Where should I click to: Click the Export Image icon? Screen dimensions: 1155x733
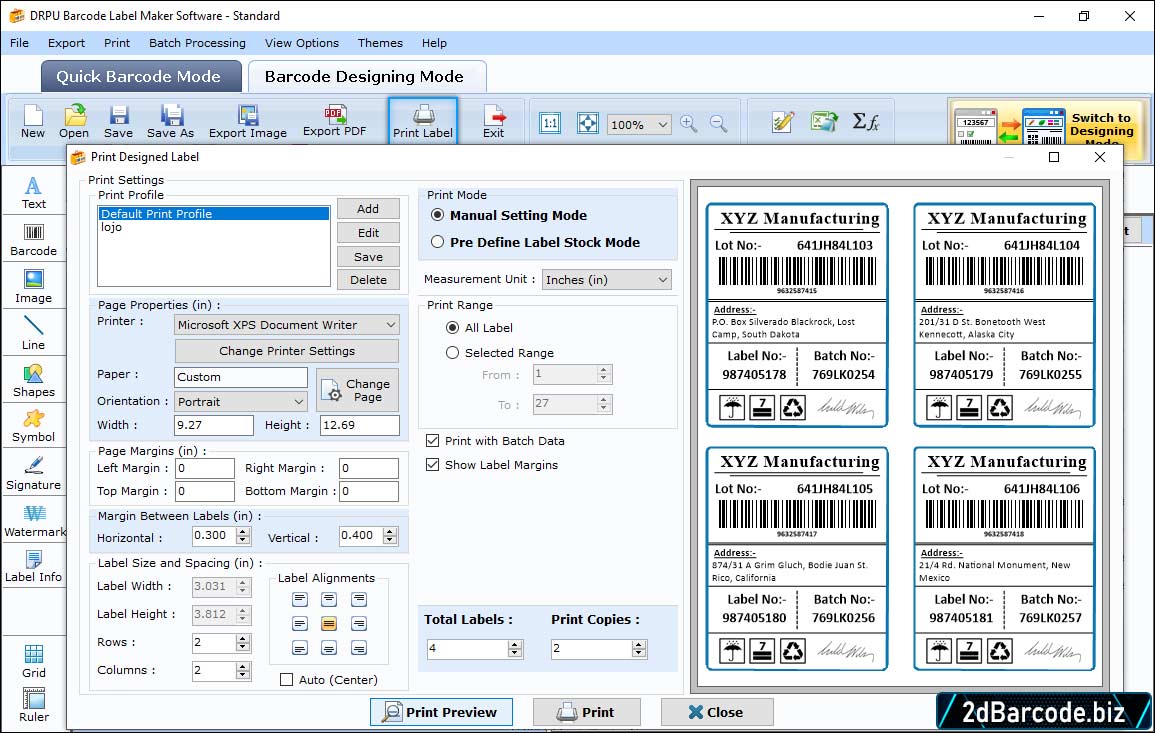click(248, 122)
